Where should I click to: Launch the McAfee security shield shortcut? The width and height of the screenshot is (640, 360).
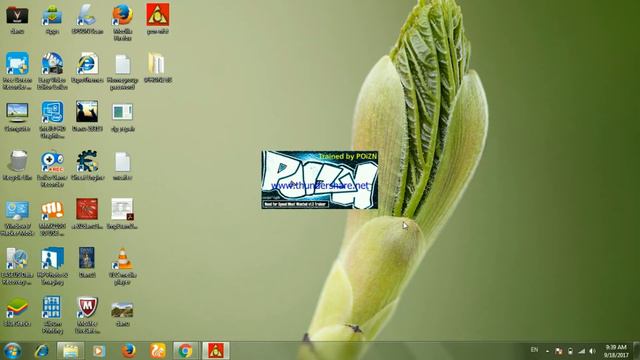tap(87, 307)
